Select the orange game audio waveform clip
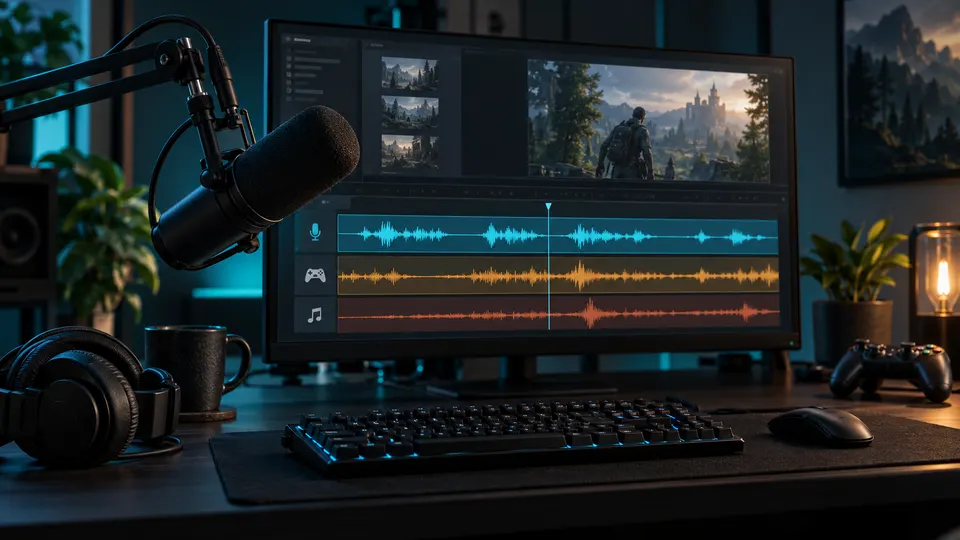Viewport: 960px width, 540px height. [558, 275]
